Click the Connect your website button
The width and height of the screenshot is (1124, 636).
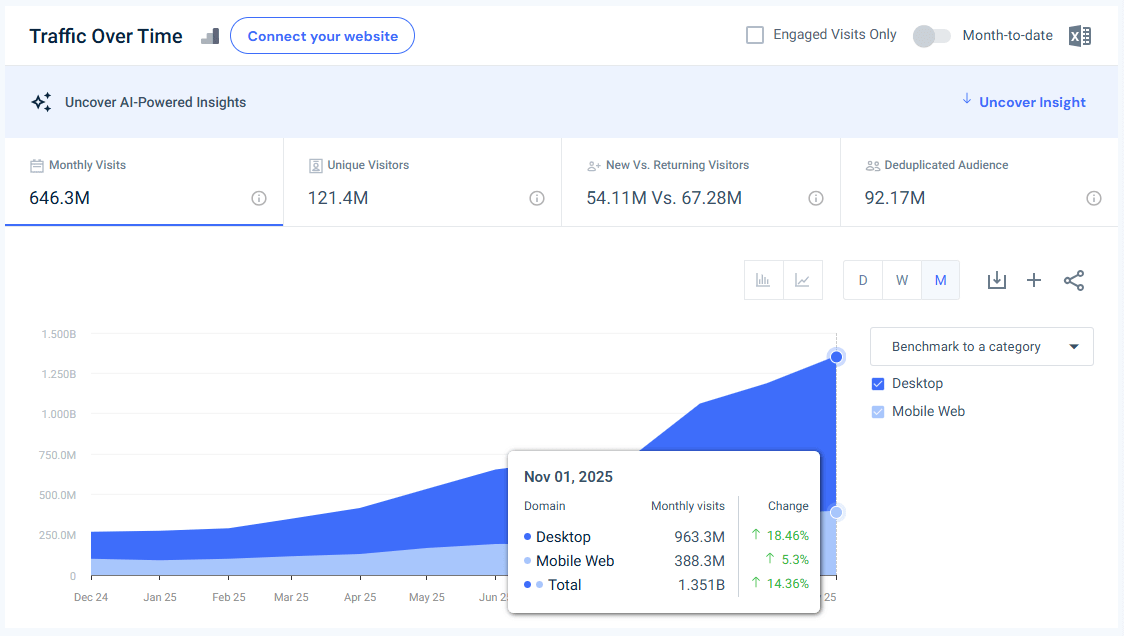point(322,35)
